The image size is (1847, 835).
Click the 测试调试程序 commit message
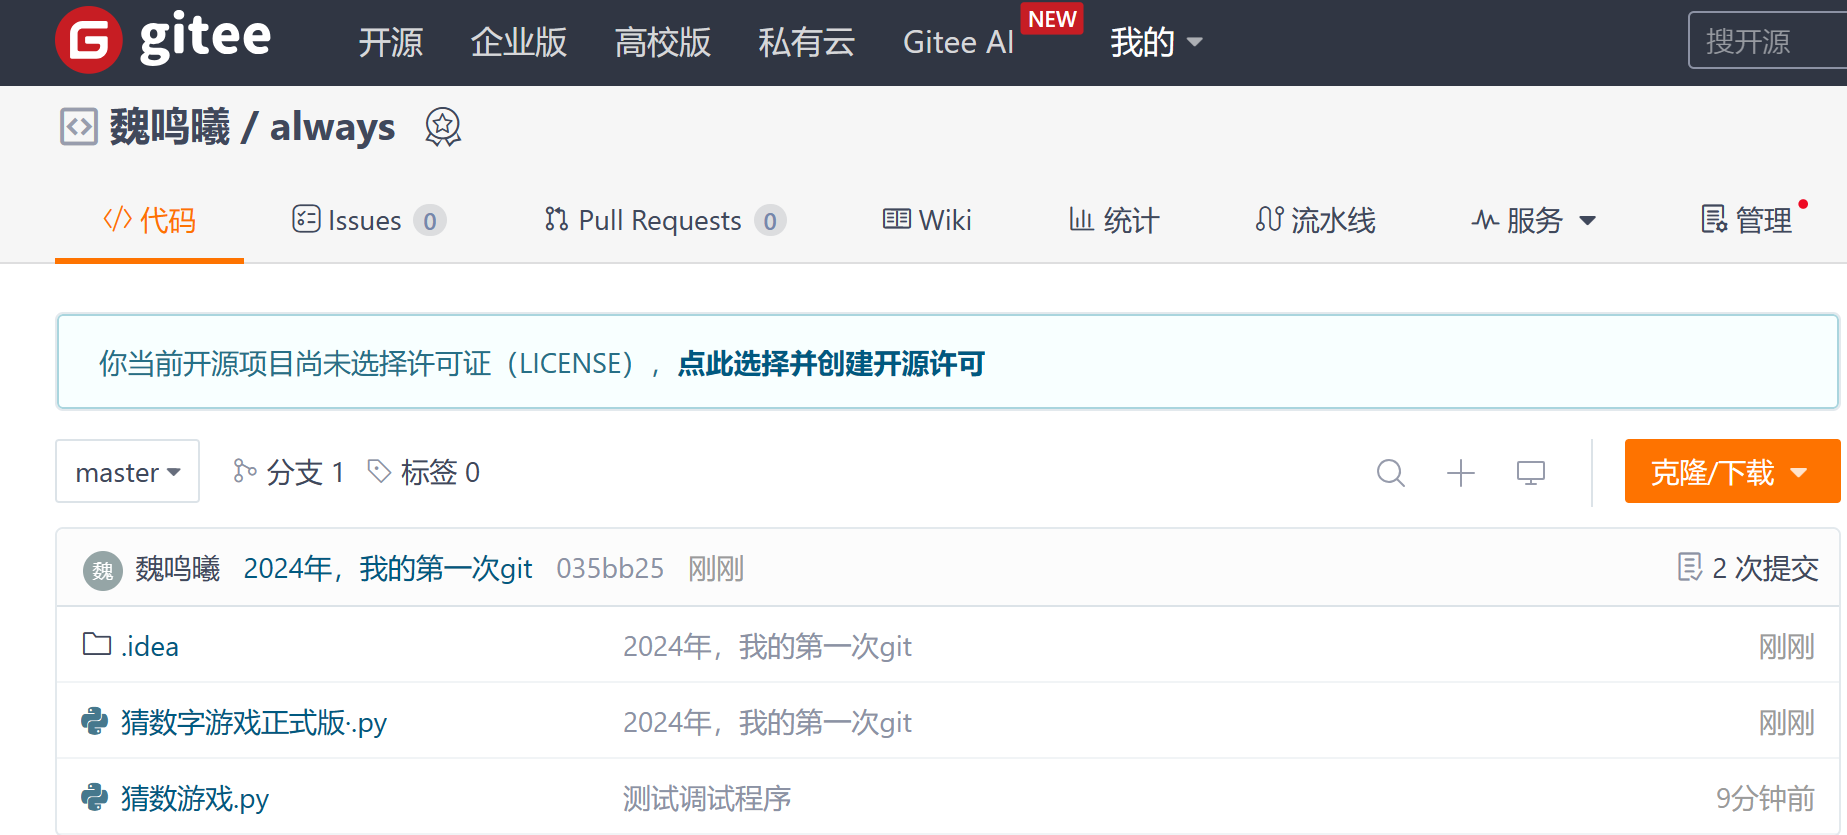point(707,798)
